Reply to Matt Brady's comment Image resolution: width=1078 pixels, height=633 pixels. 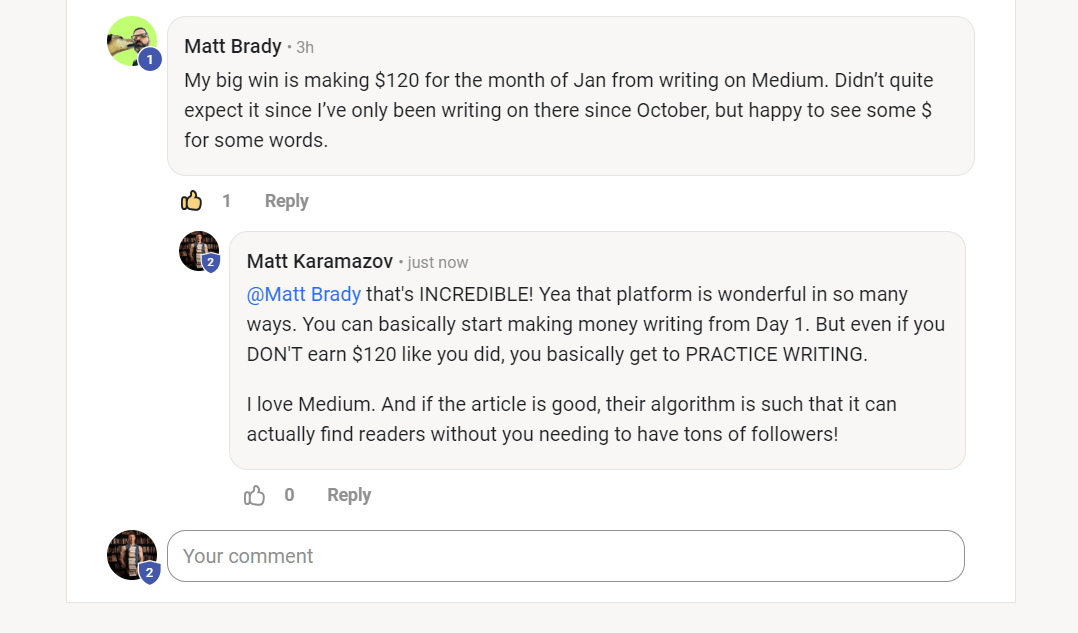pos(286,201)
